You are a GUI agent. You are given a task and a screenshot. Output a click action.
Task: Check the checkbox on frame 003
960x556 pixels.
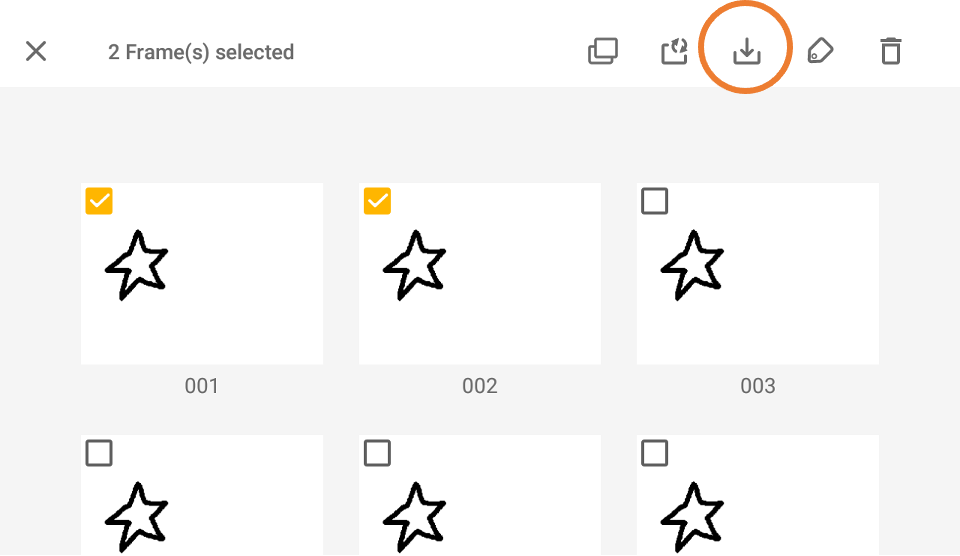[x=654, y=201]
